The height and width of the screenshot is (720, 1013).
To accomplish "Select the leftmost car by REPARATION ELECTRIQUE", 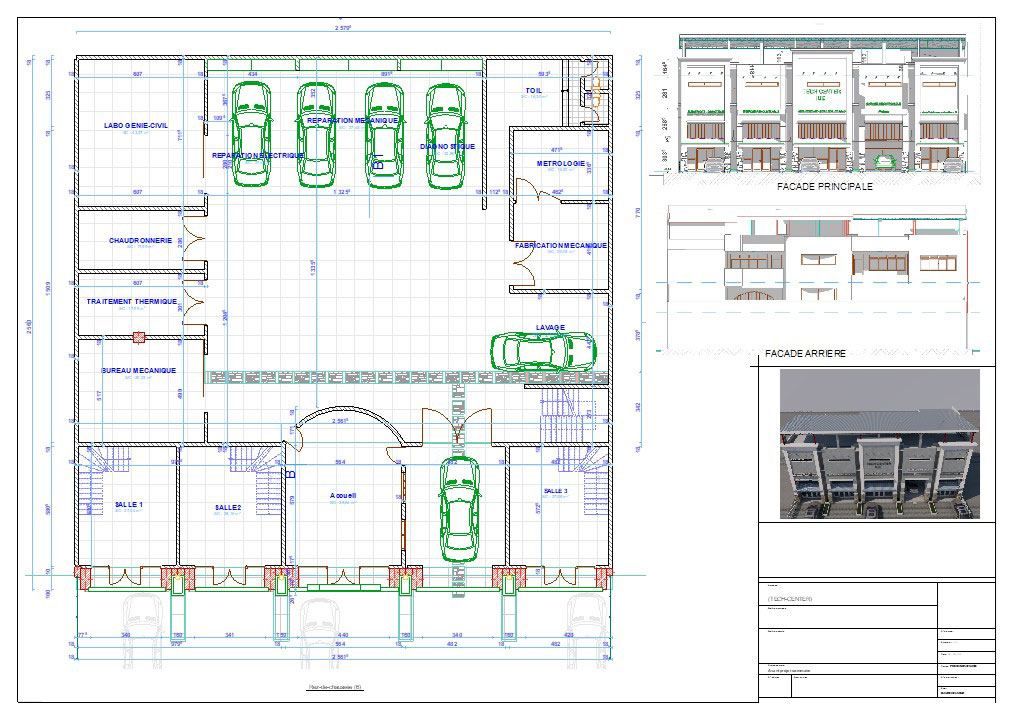I will pos(252,135).
